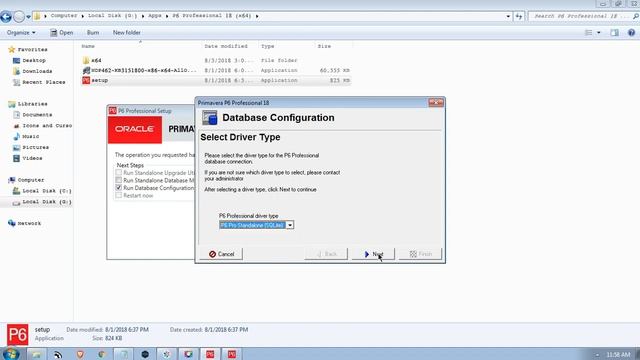This screenshot has width=640, height=360.
Task: Open Downloads in navigation pane
Action: pos(37,71)
